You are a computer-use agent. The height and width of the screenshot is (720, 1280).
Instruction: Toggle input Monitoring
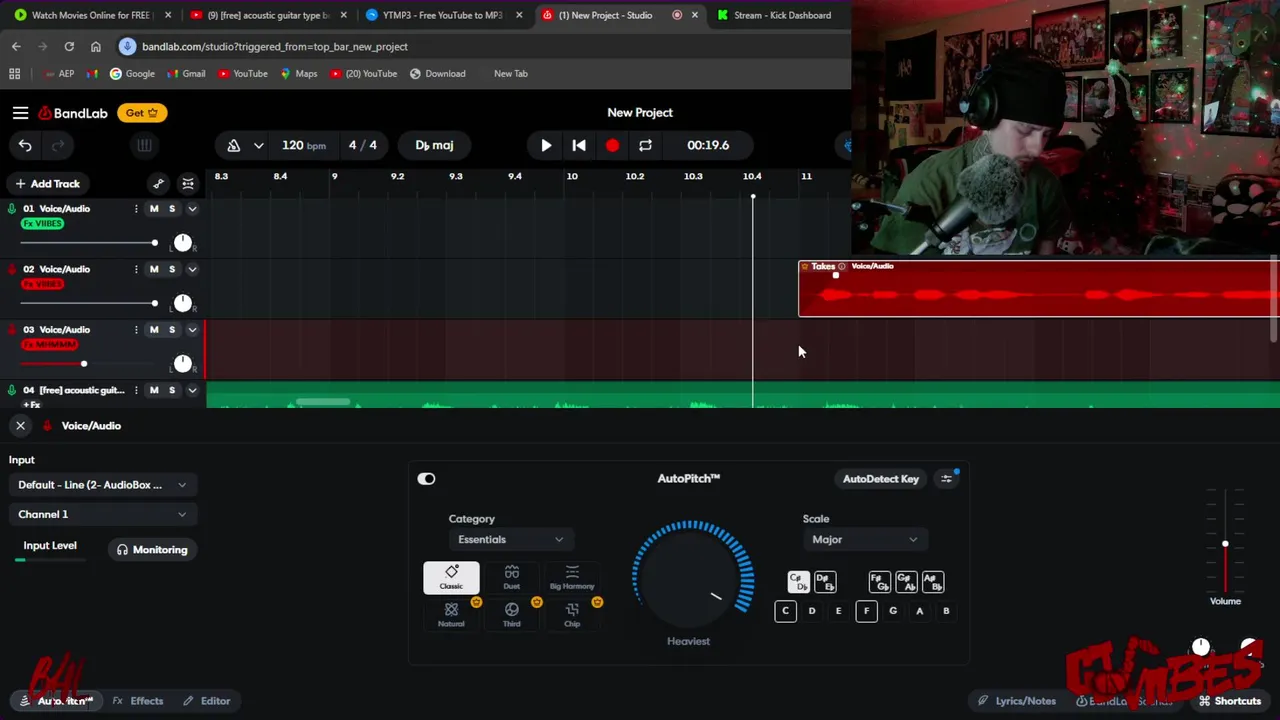[152, 550]
